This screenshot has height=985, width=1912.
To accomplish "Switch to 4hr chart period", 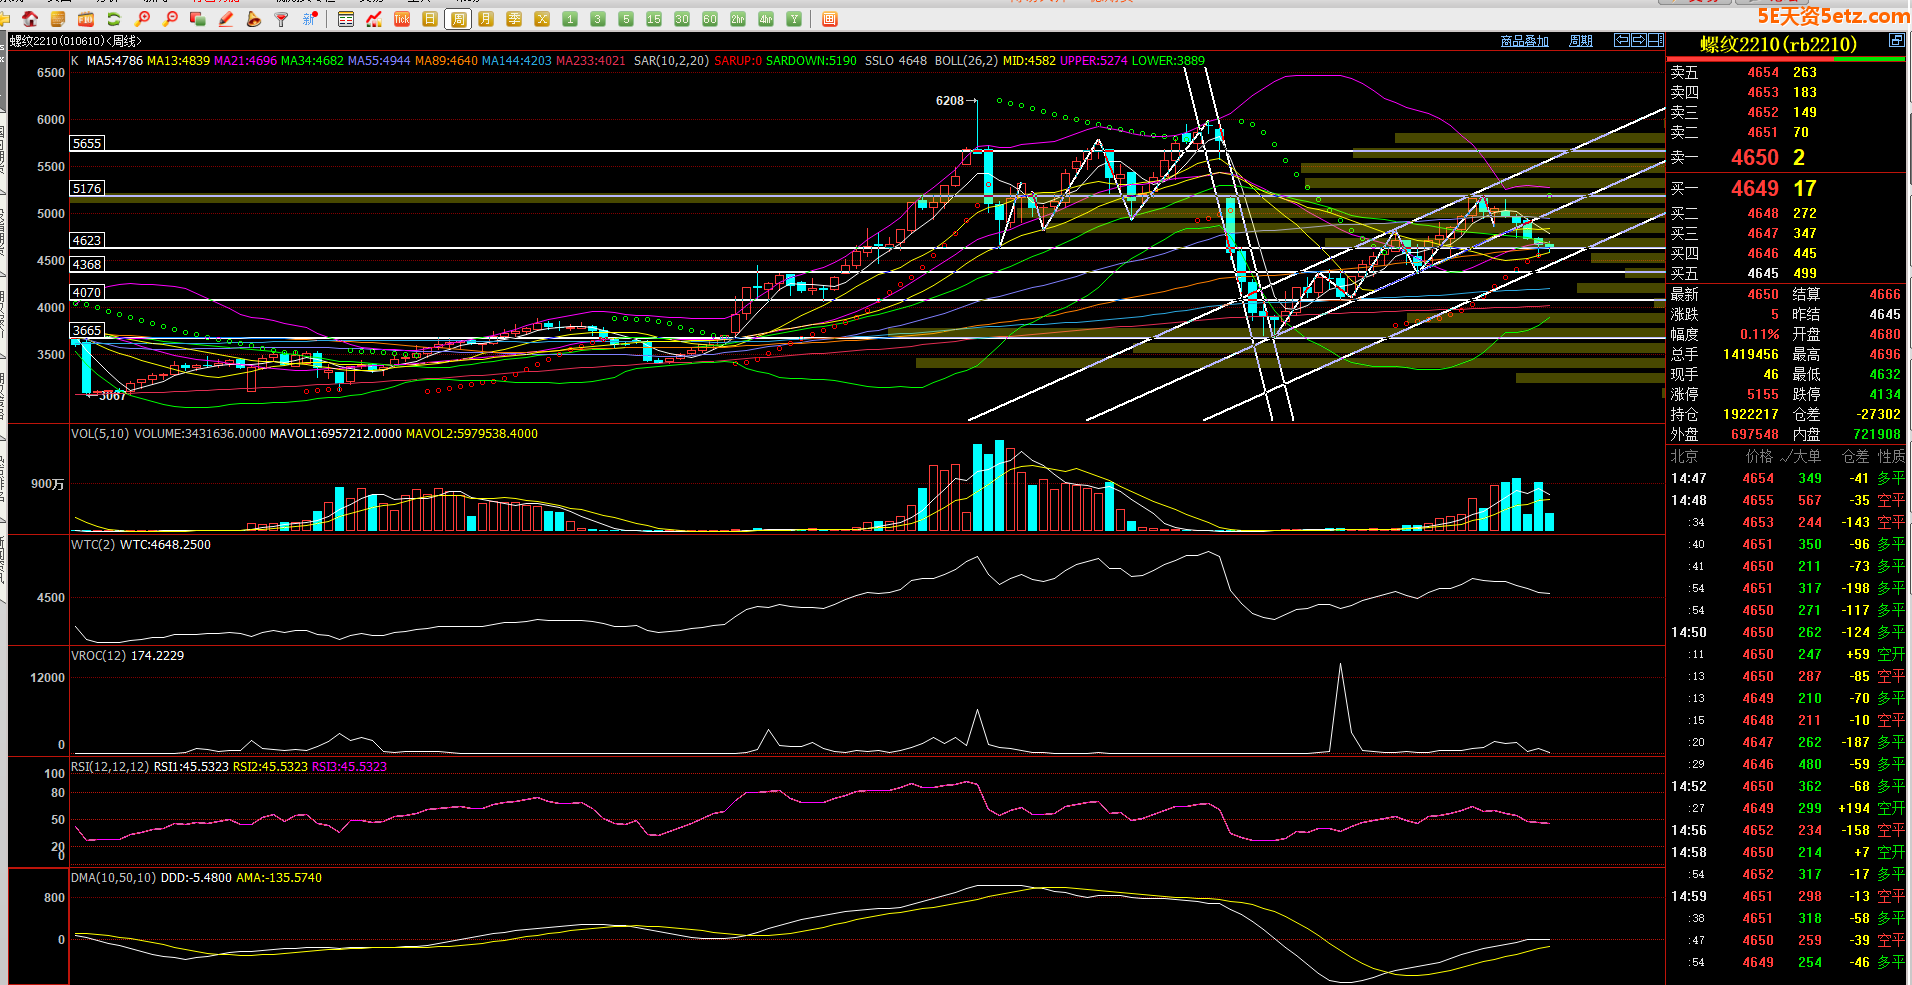I will pos(766,19).
